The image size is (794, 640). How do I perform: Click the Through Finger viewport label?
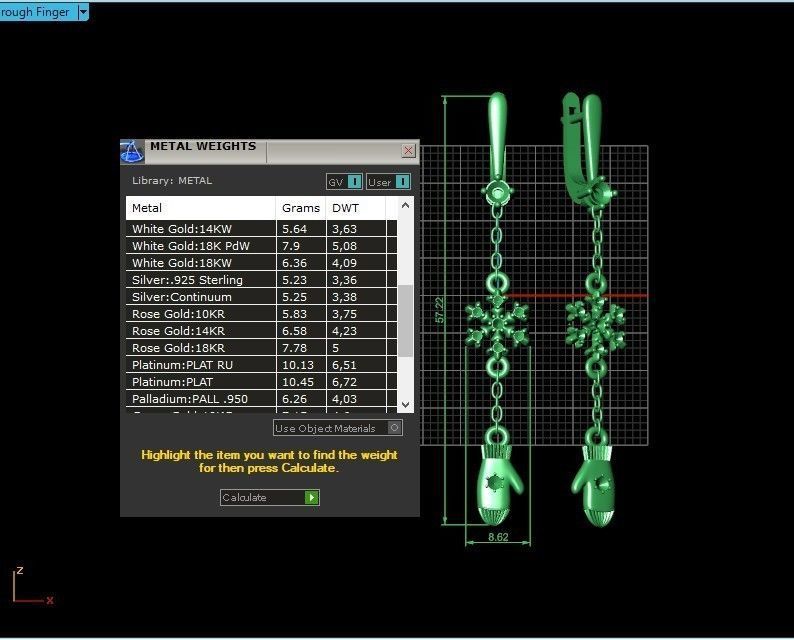coord(35,12)
